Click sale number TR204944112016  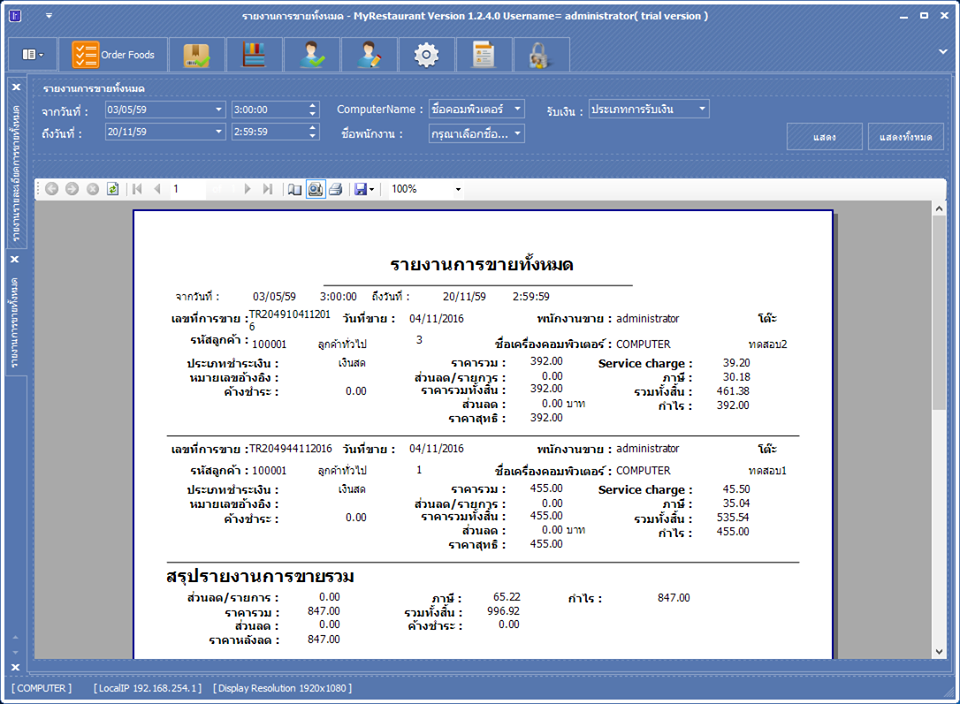tap(291, 449)
